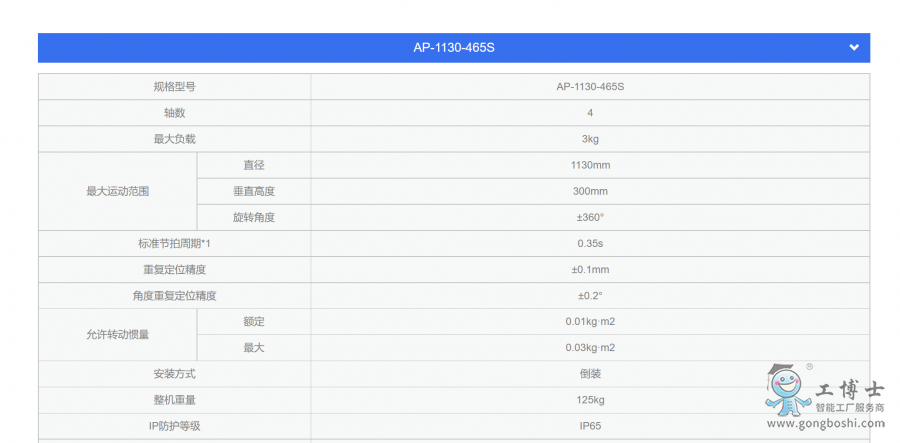Click the 工博士 watermark brand text
The height and width of the screenshot is (443, 900).
(850, 390)
